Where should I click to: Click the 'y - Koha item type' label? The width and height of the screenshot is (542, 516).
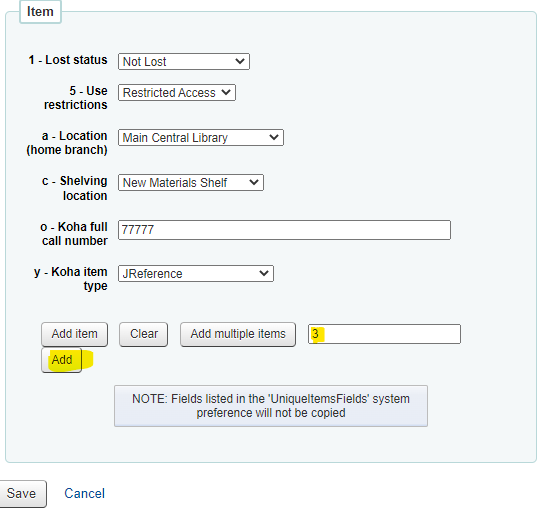tap(71, 279)
